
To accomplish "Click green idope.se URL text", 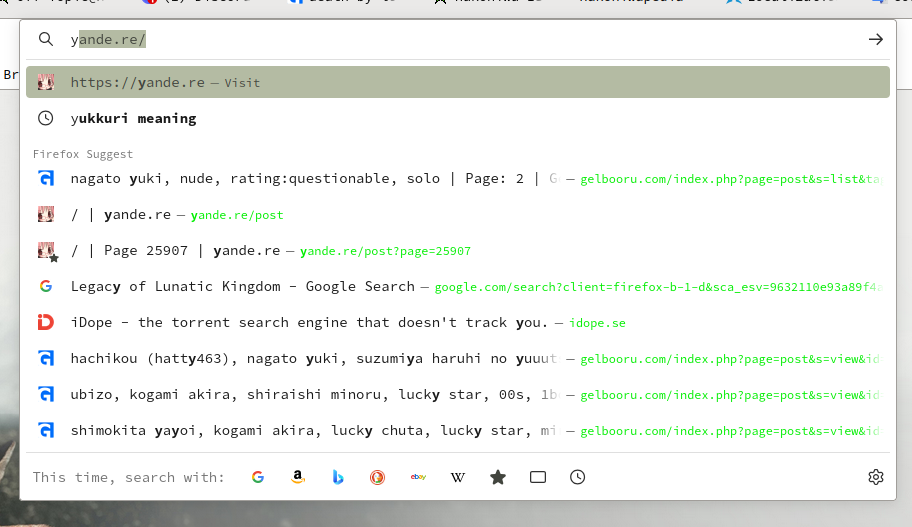I will pyautogui.click(x=597, y=323).
